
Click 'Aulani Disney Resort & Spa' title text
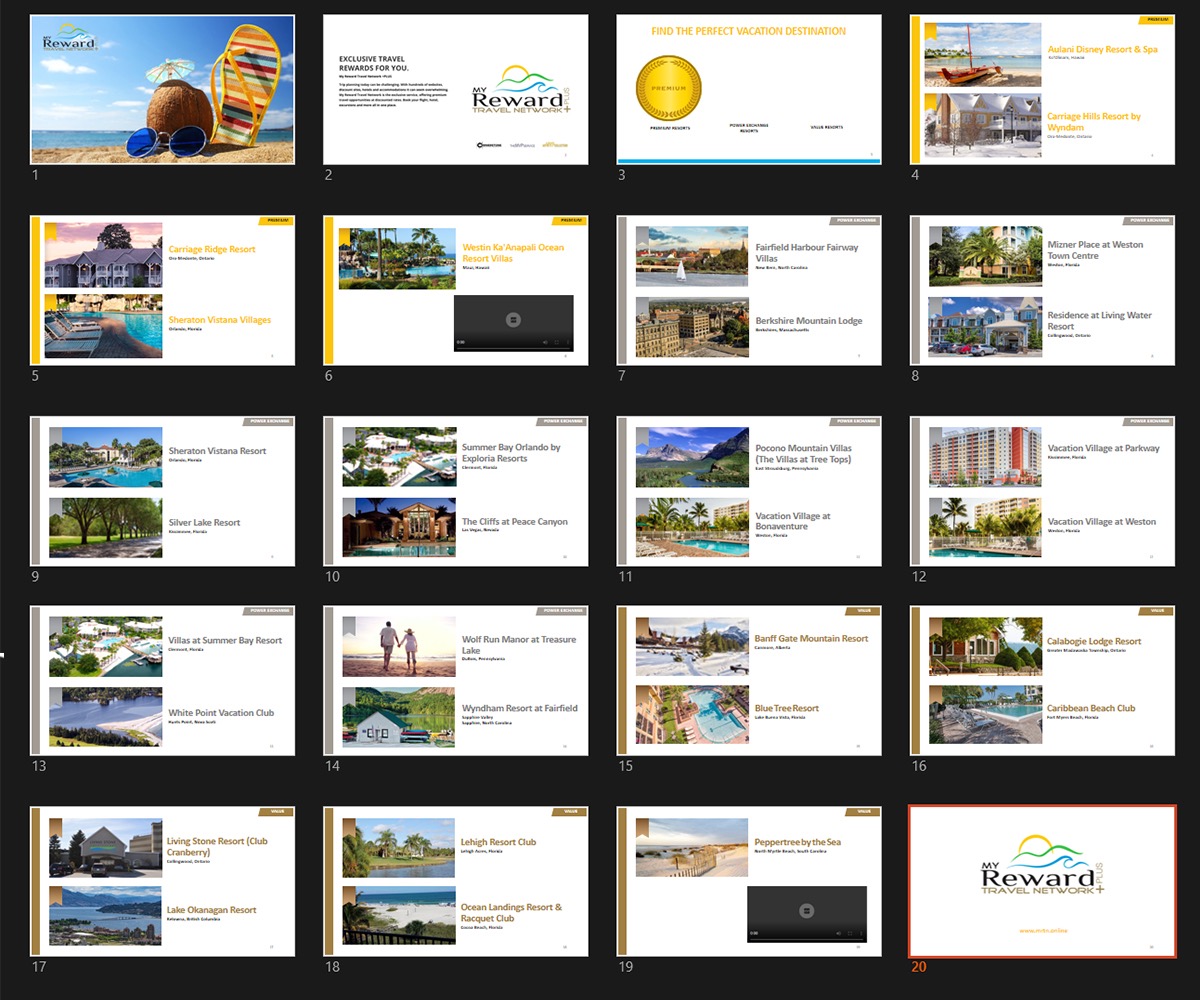[1102, 49]
